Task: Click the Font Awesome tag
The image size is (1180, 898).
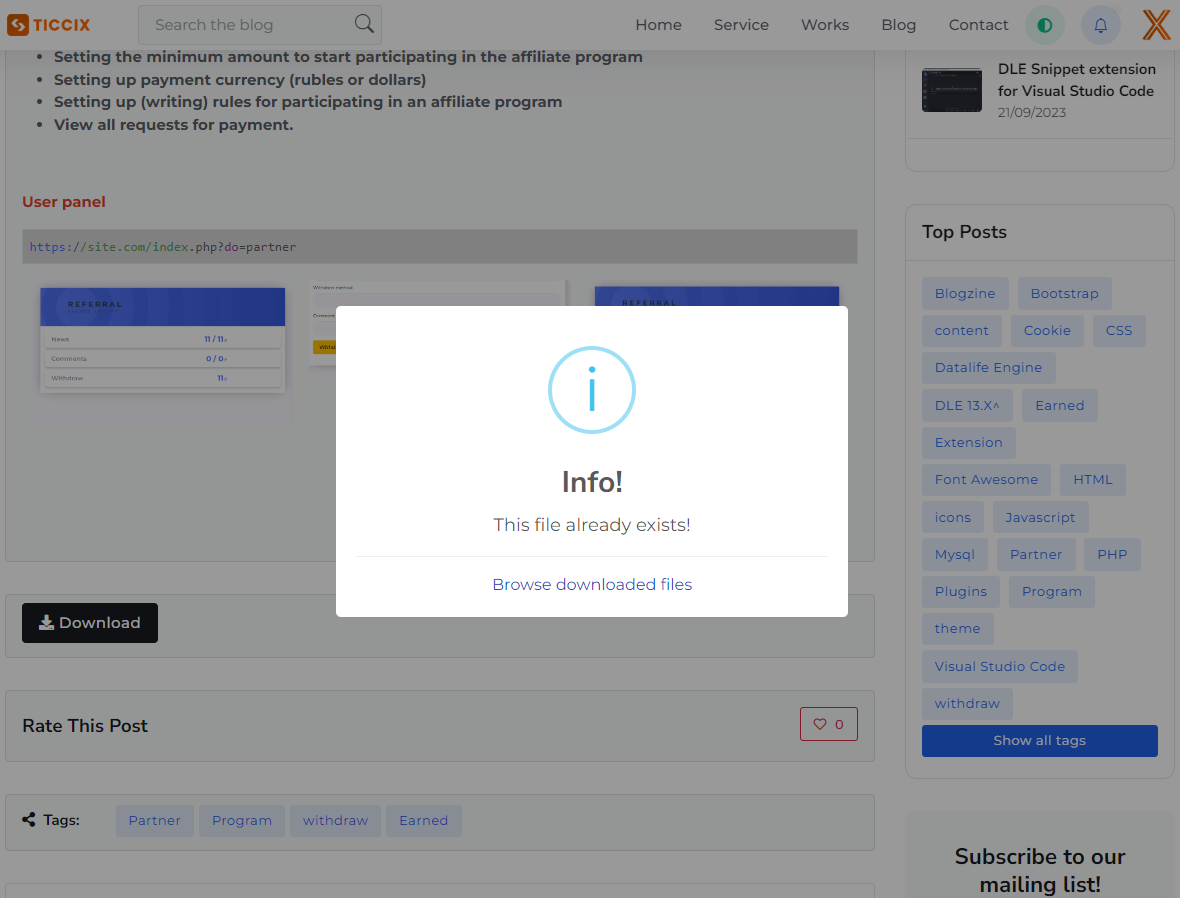Action: click(986, 480)
